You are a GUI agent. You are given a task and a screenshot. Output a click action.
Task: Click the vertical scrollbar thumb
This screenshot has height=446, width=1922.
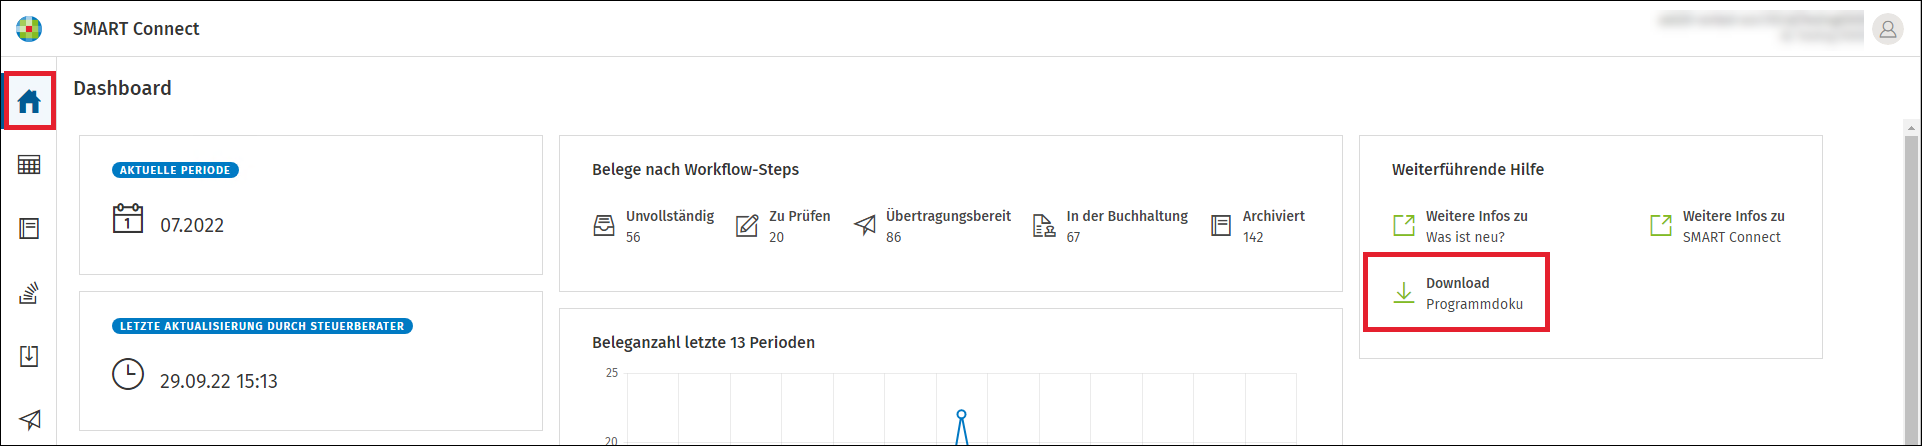tap(1912, 290)
